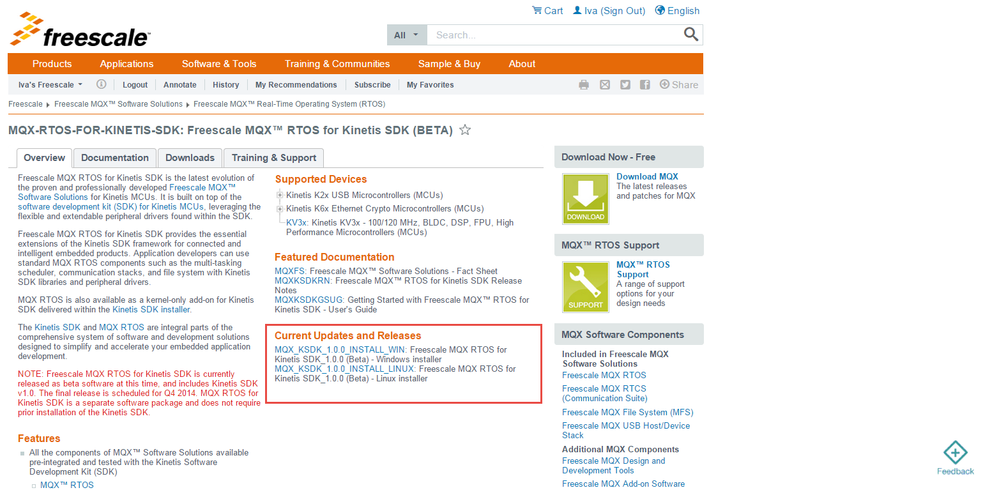Share on Facebook icon

point(645,85)
